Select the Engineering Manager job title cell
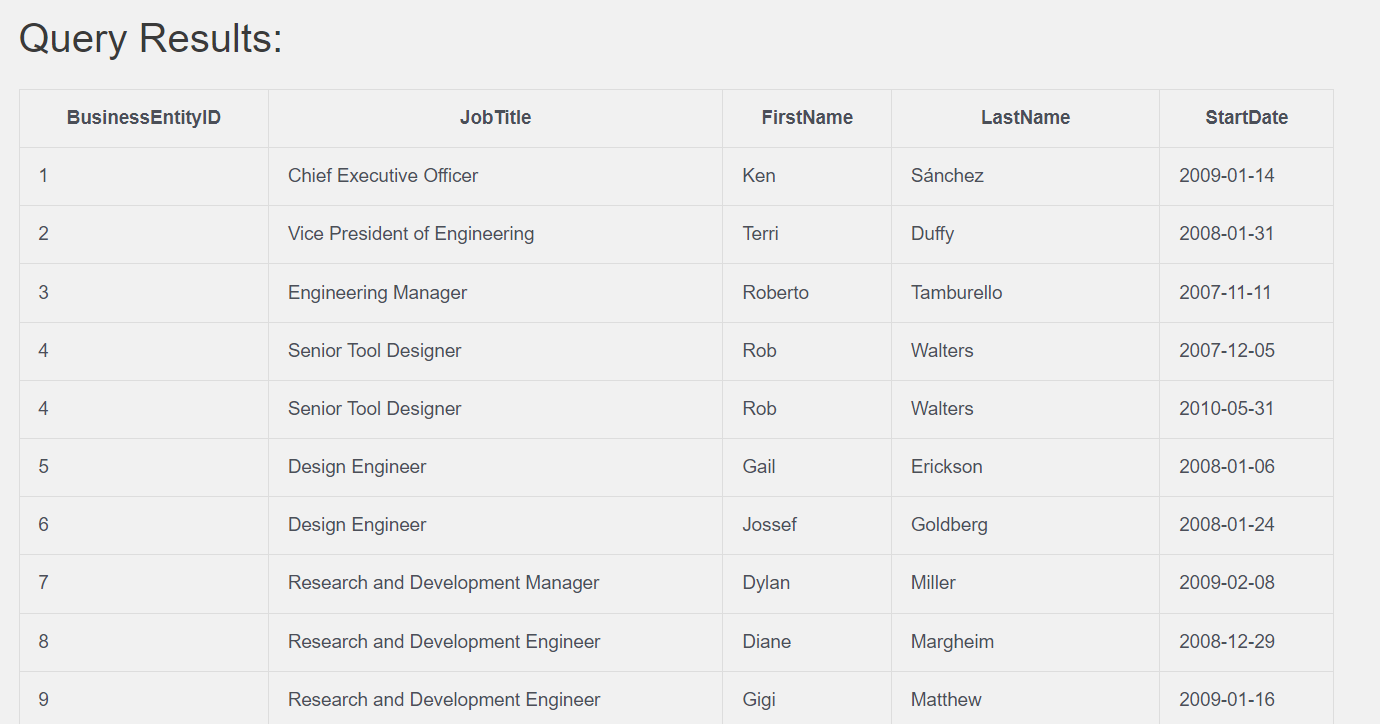1380x724 pixels. click(377, 293)
